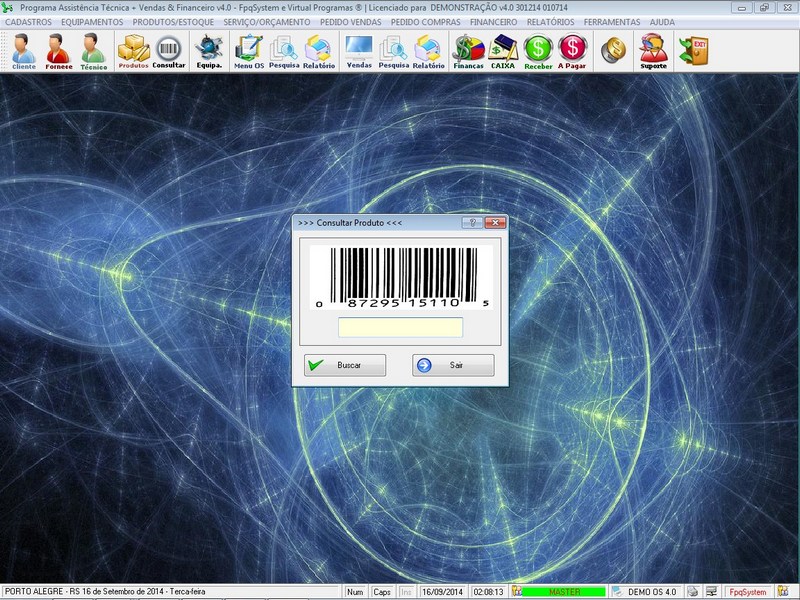Open the Menu OS clipboard icon
800x600 pixels.
[249, 51]
